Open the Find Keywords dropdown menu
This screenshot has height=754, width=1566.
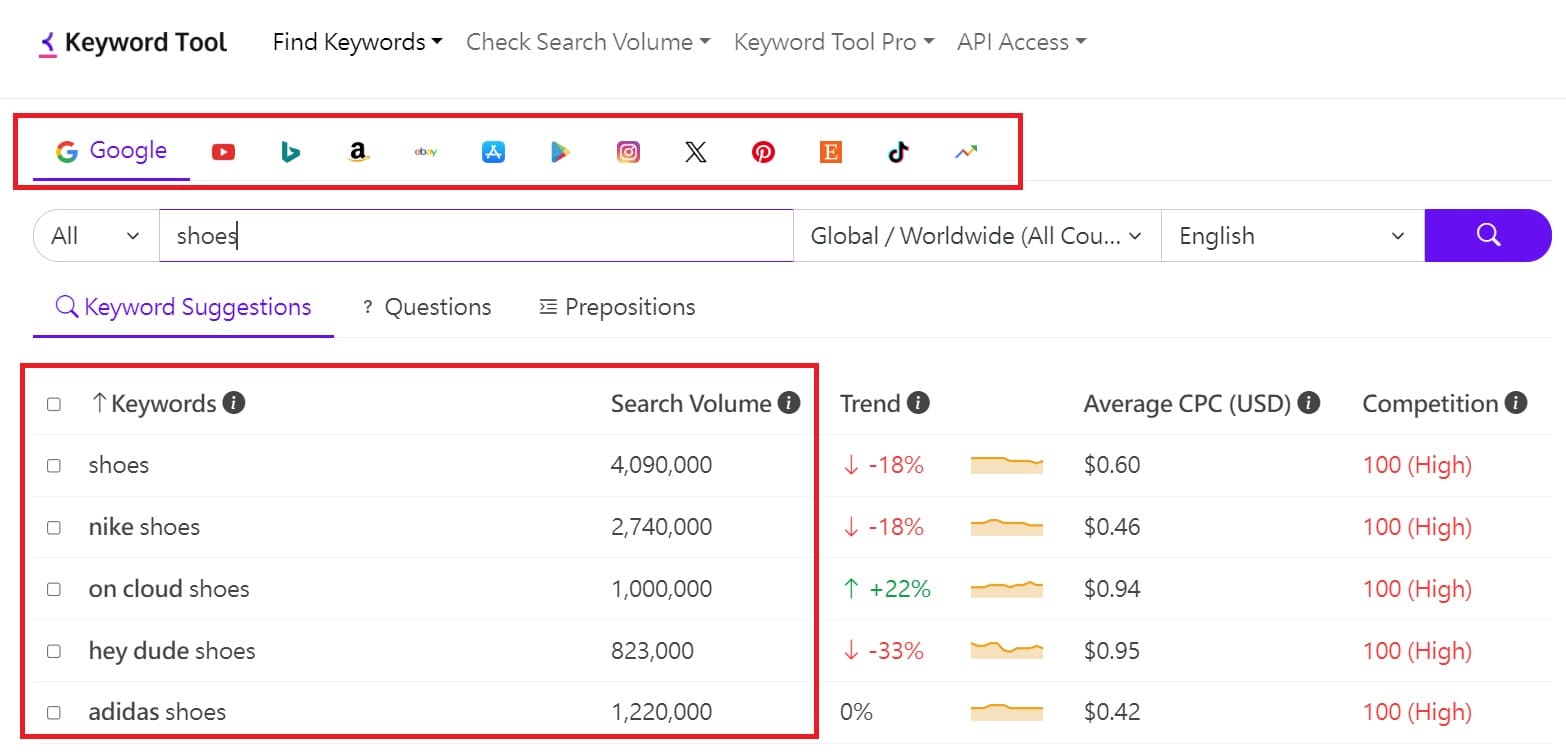coord(357,42)
